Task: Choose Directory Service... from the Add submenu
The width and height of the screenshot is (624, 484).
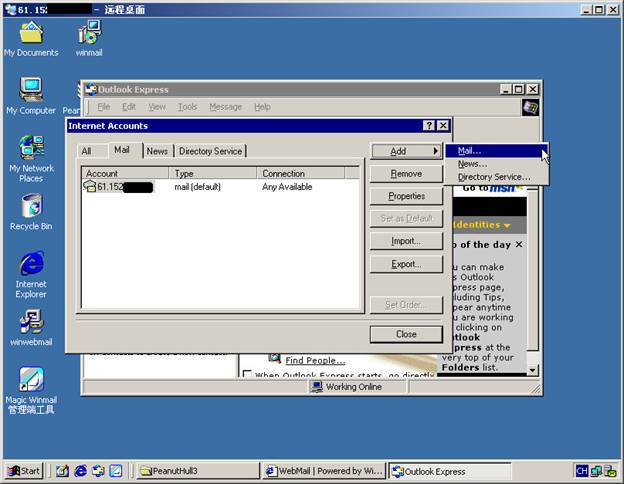Action: [494, 177]
